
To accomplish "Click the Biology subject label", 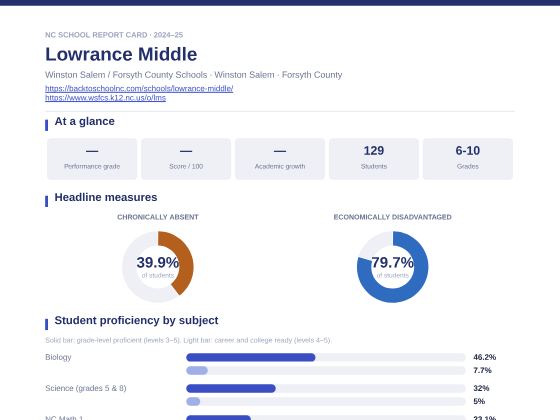I will (58, 357).
